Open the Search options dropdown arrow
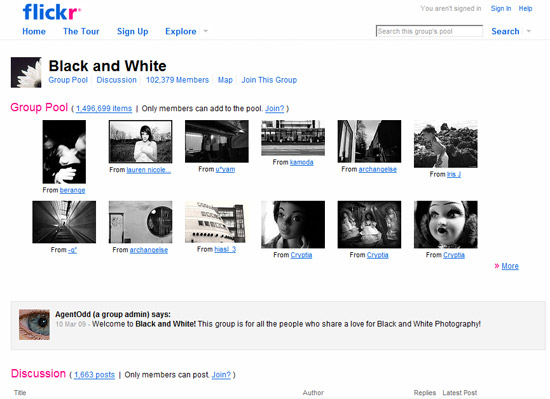Screen dimensions: 550x399 click(x=529, y=31)
